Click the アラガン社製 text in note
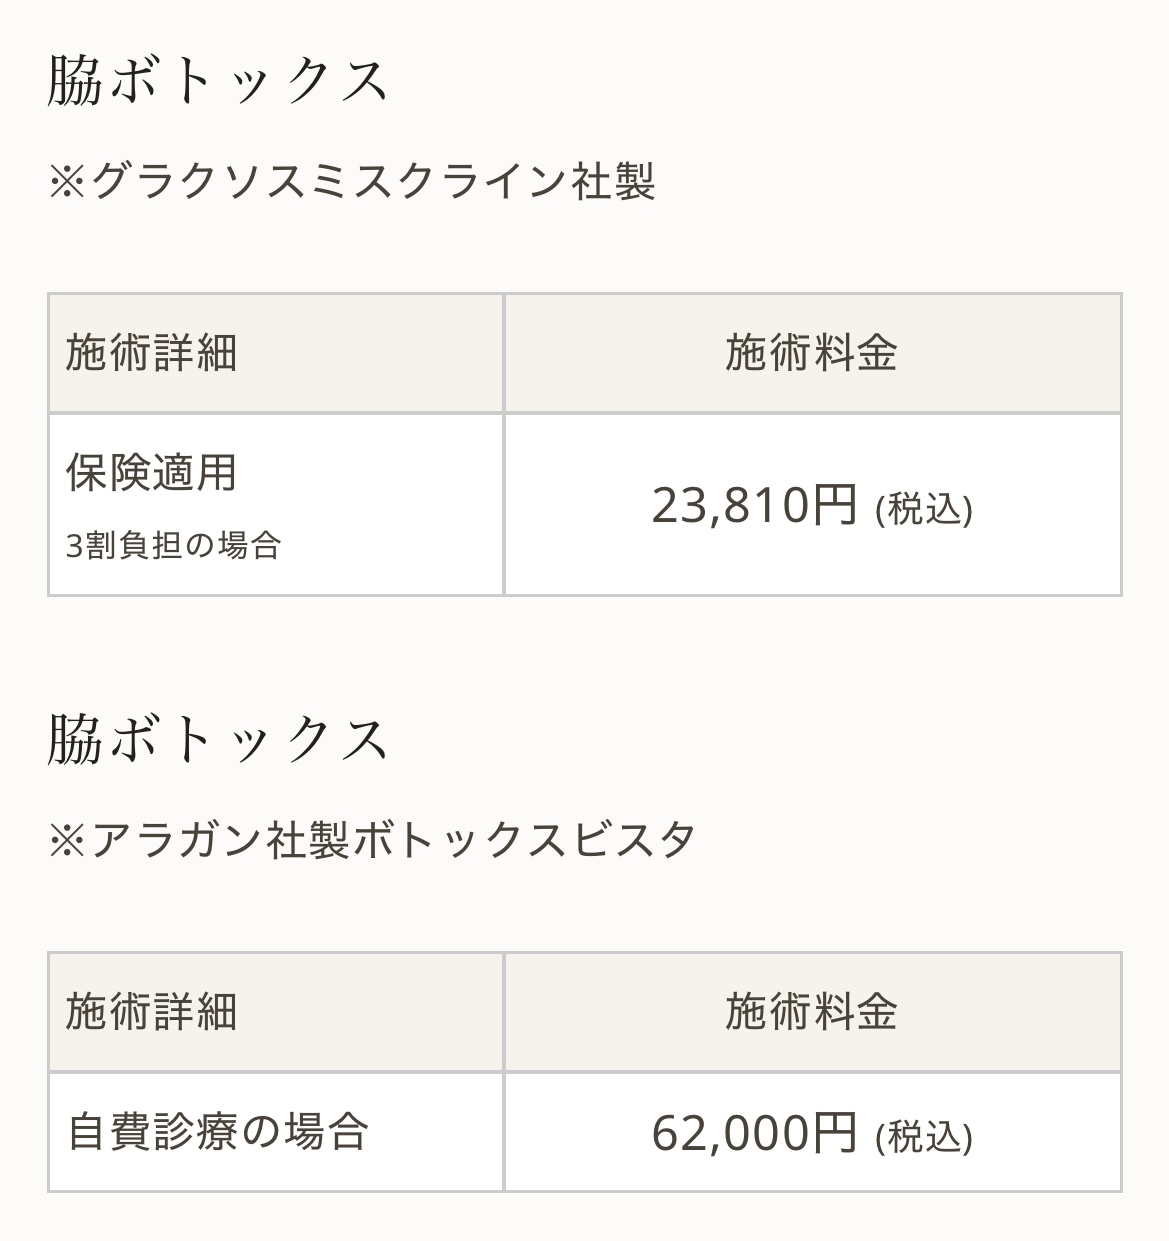The width and height of the screenshot is (1169, 1241). 219,840
